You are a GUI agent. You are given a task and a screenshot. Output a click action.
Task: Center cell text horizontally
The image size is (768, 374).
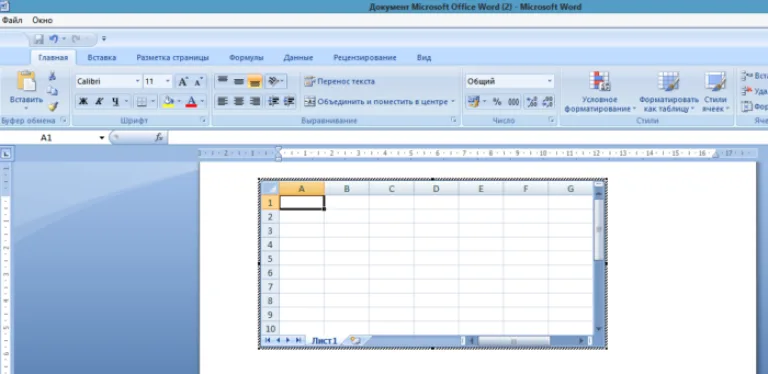click(x=239, y=101)
